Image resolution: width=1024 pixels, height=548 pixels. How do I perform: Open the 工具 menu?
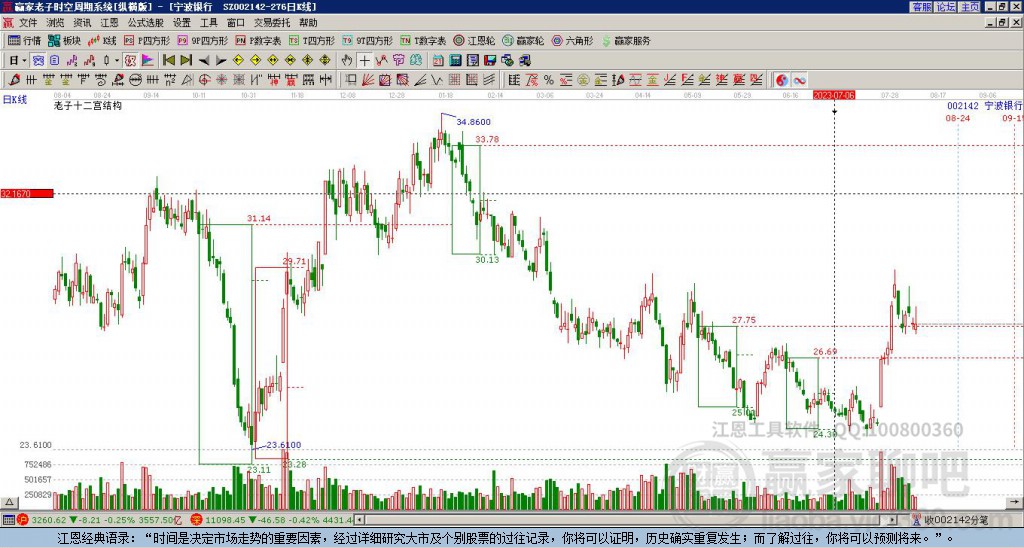[208, 23]
